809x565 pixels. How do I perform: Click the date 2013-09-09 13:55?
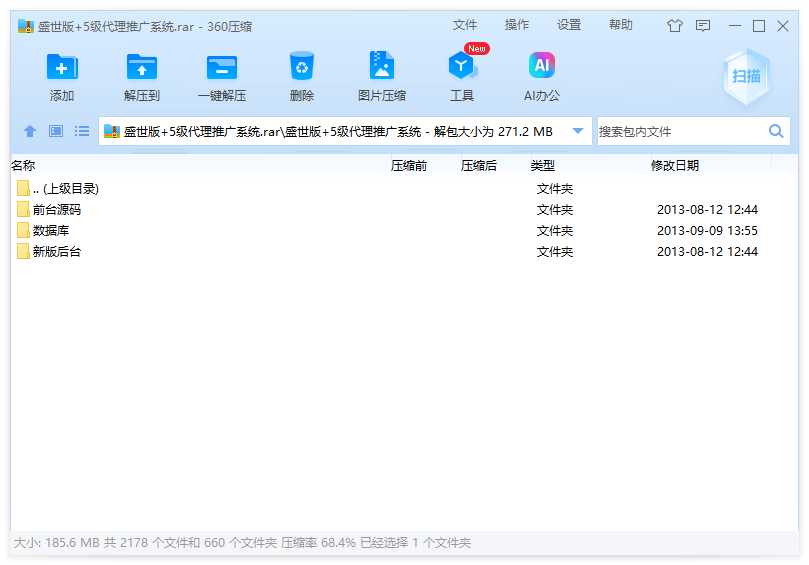707,231
